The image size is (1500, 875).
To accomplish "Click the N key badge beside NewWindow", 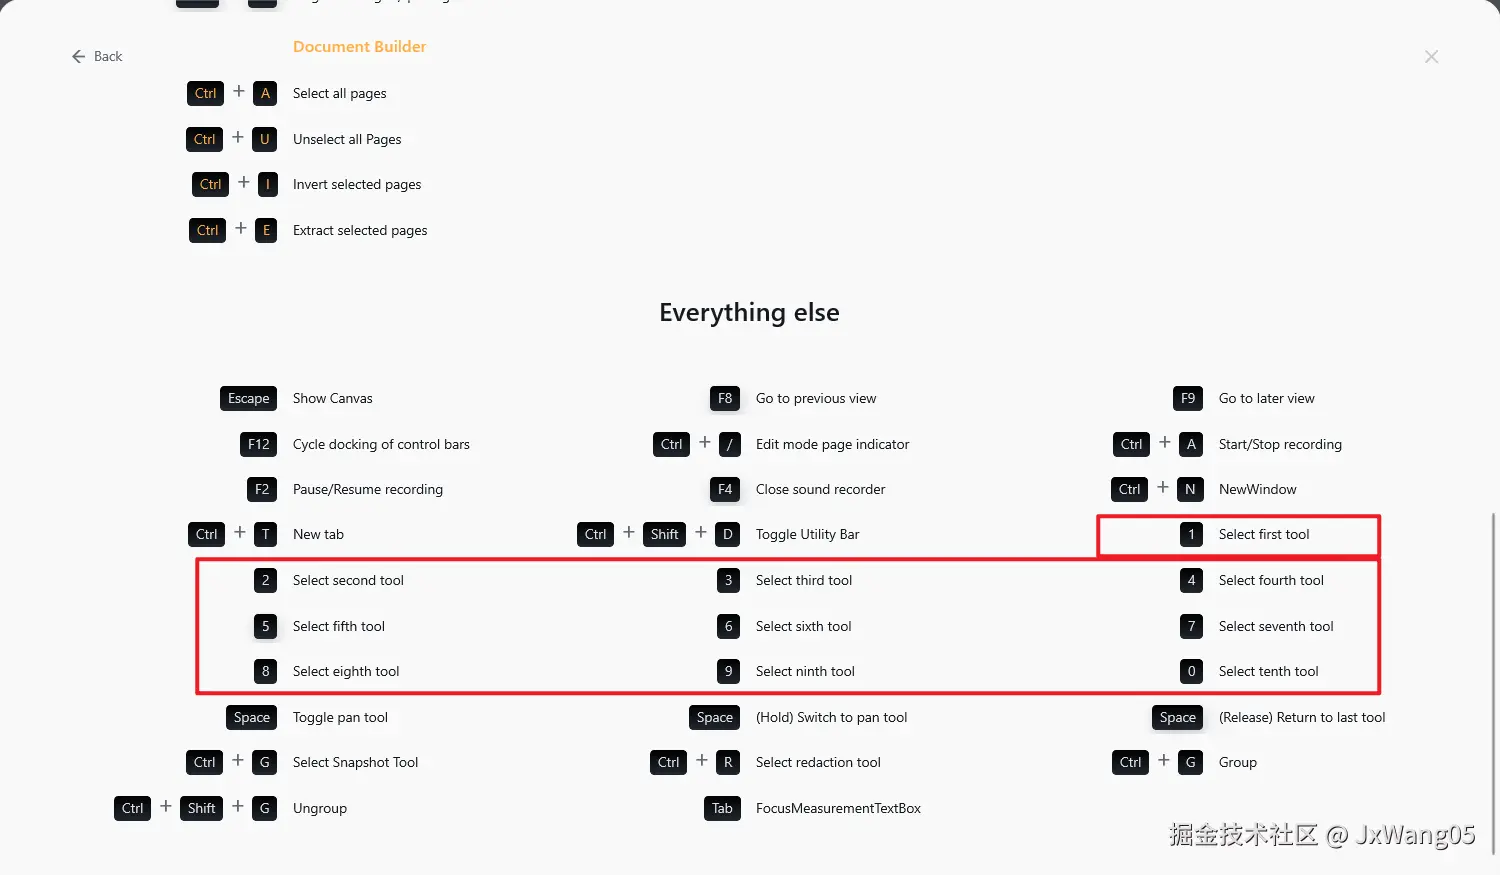I will (x=1190, y=489).
